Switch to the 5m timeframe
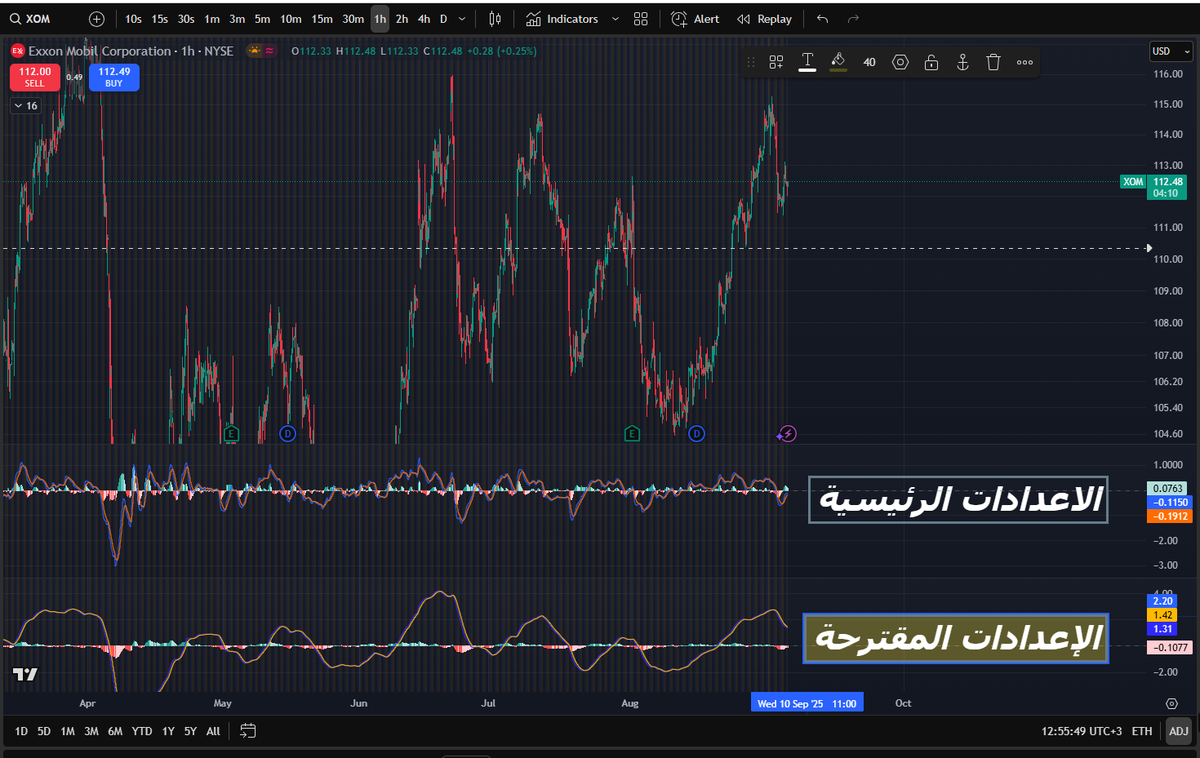The height and width of the screenshot is (758, 1200). point(262,19)
